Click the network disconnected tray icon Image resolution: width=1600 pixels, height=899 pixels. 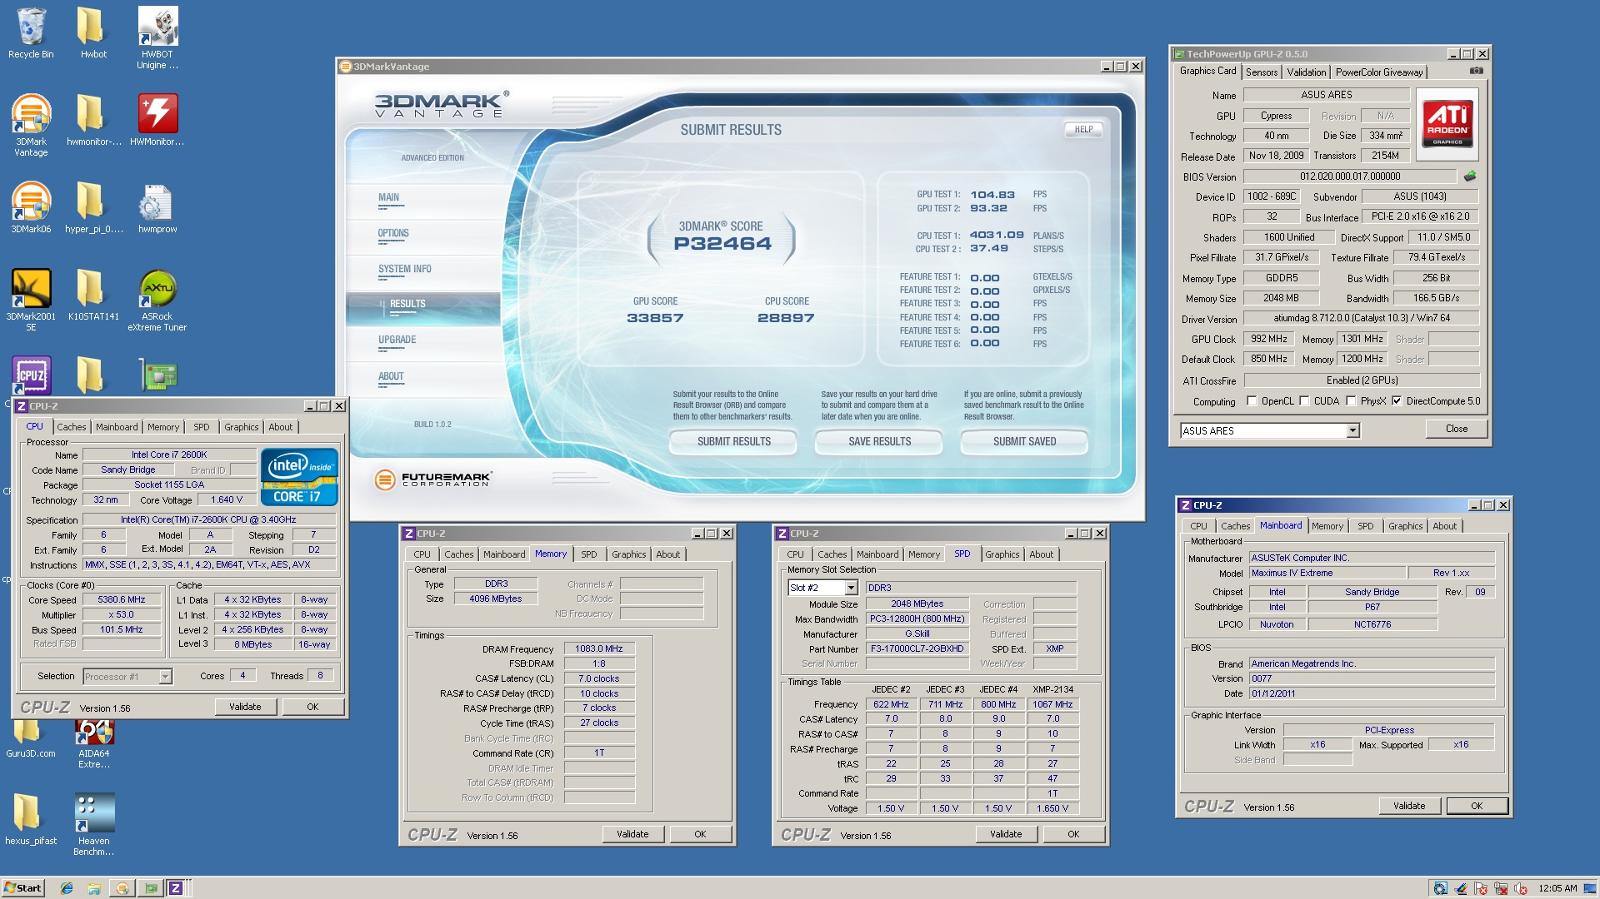pos(1501,888)
